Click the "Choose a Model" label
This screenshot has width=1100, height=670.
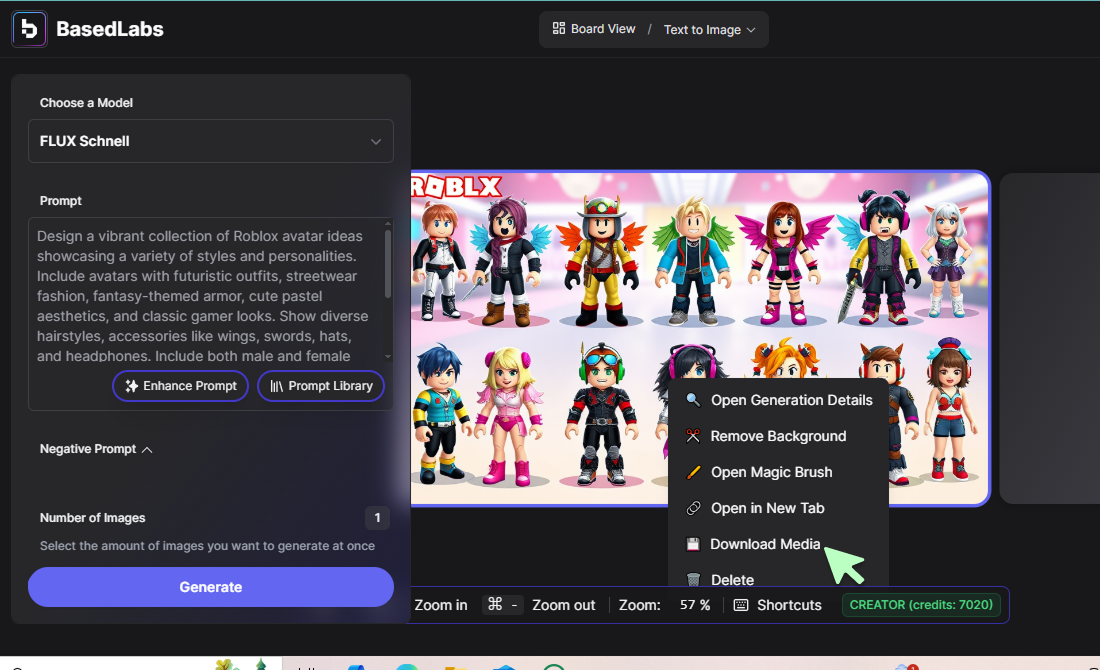86,103
